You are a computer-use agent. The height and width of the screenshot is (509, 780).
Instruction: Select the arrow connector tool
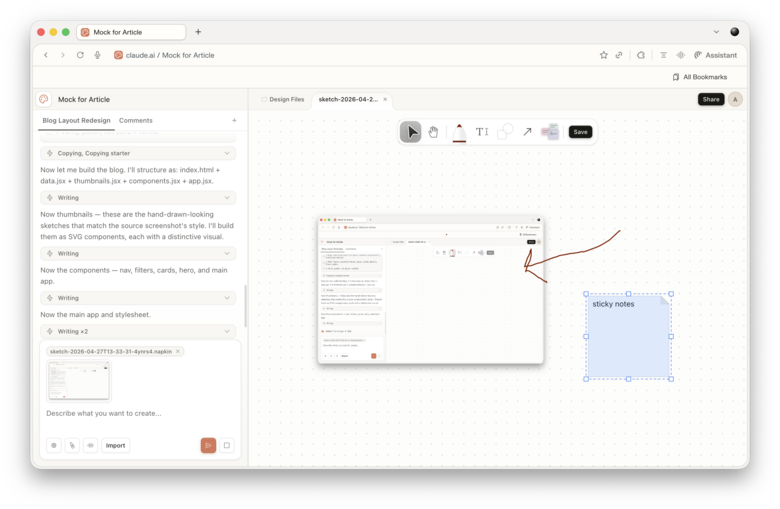coord(527,132)
